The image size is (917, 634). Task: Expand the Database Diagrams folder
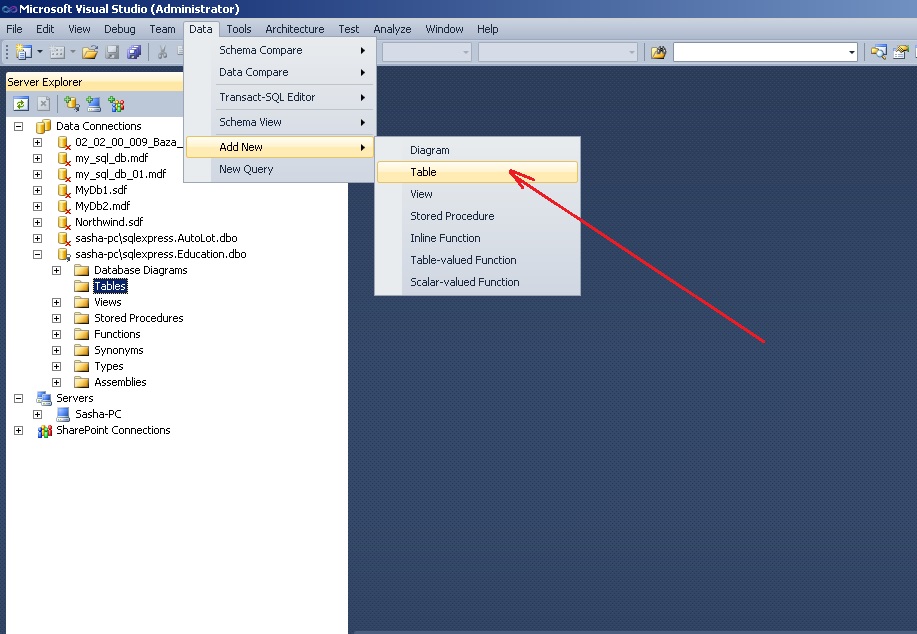point(57,270)
